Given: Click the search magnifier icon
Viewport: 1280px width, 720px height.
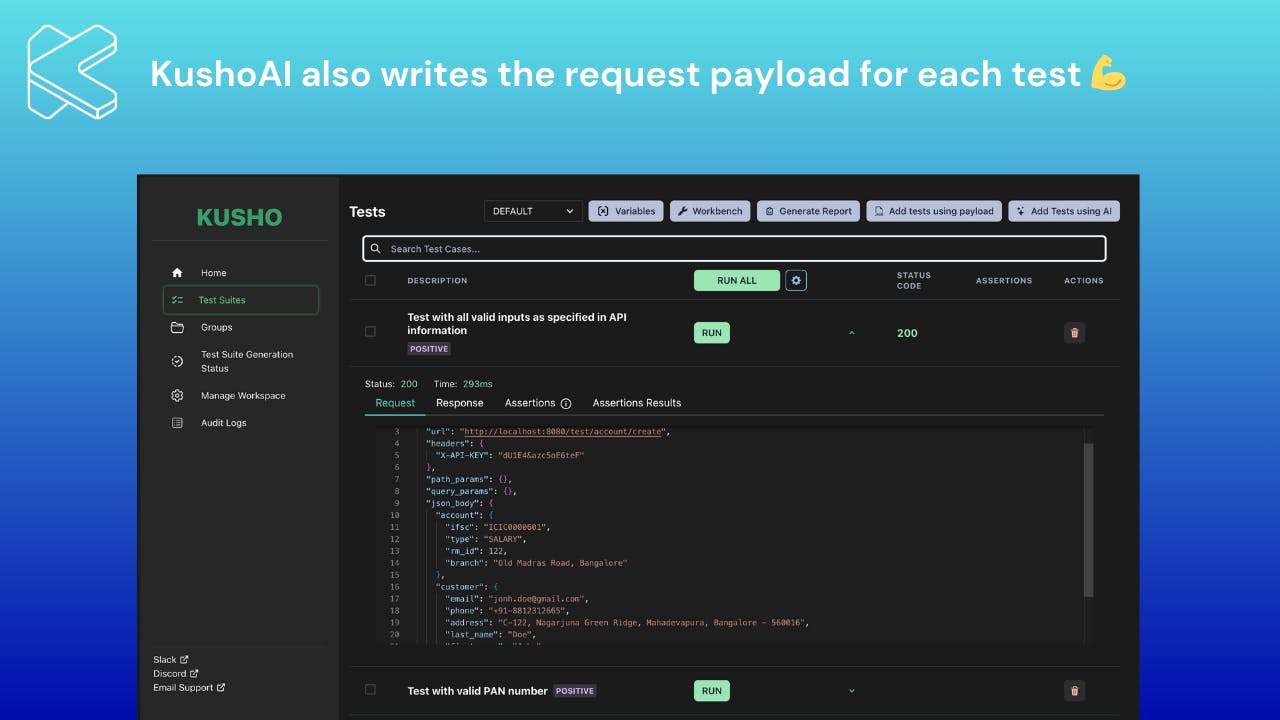Looking at the screenshot, I should click(376, 249).
